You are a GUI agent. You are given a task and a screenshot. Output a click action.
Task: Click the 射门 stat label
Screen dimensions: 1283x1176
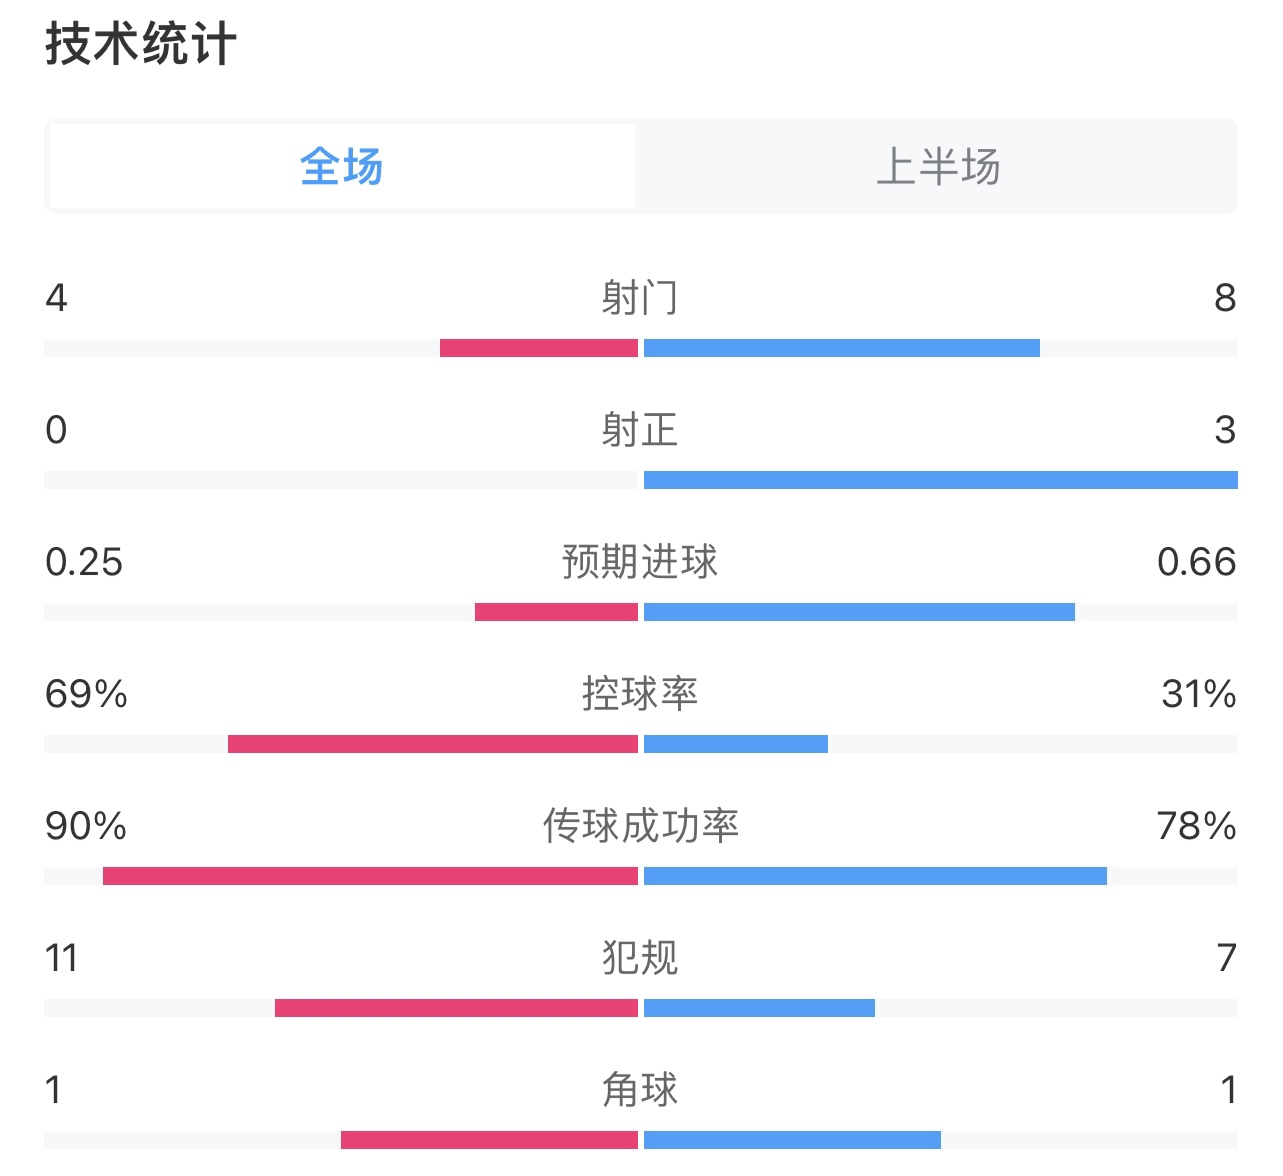click(640, 298)
